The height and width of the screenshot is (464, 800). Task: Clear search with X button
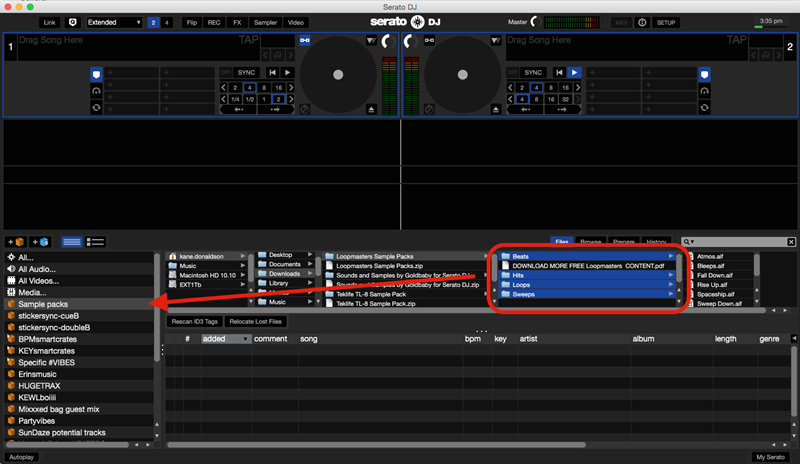pos(791,242)
